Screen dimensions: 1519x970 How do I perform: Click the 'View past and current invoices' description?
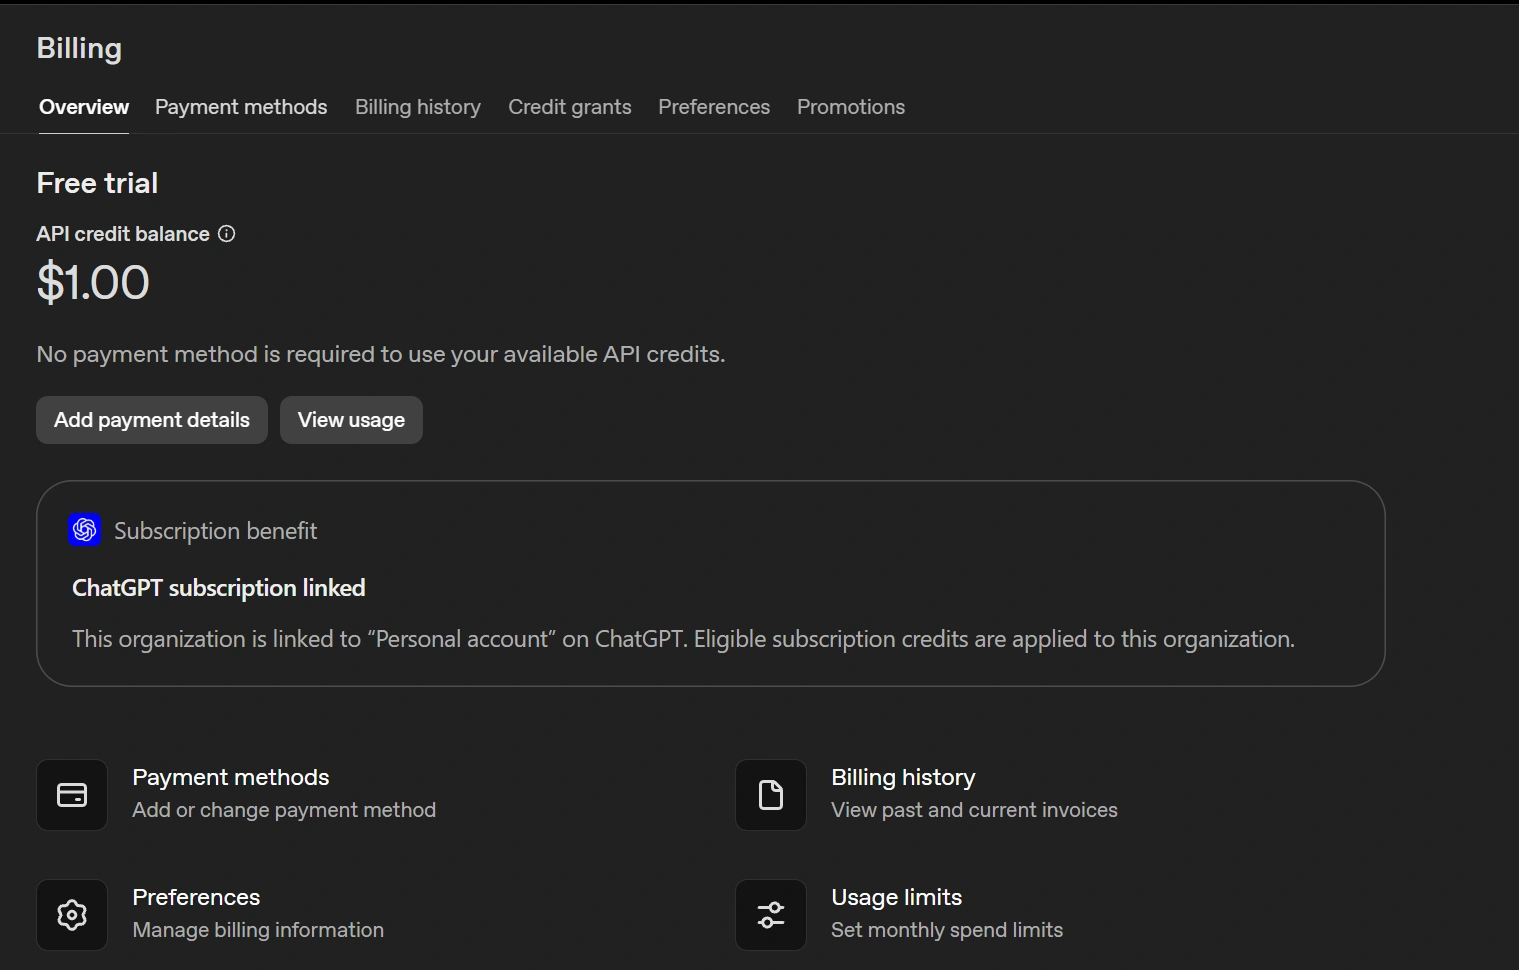point(974,810)
